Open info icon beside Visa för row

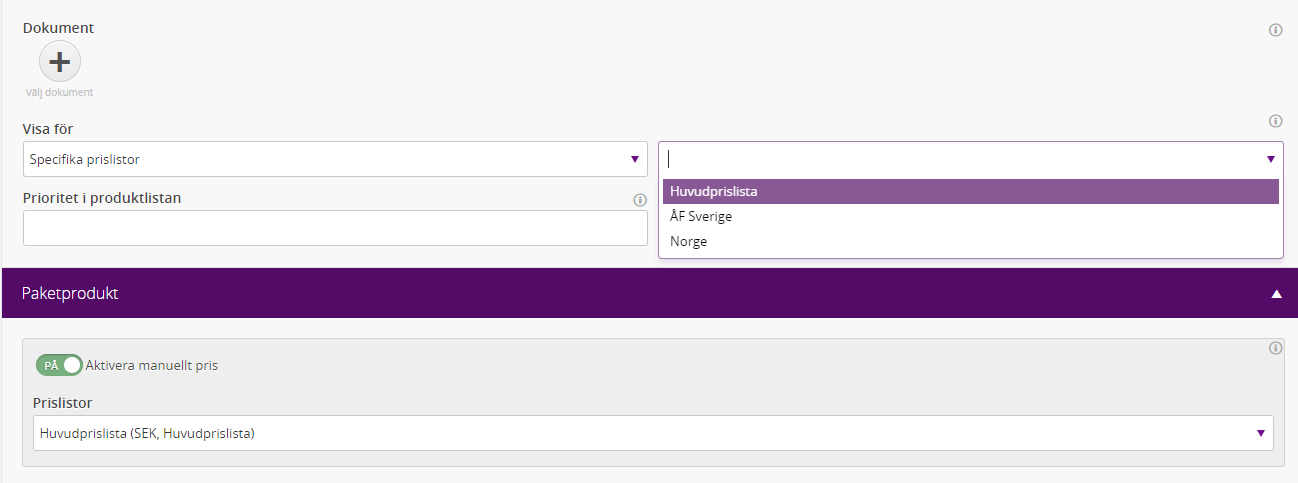pyautogui.click(x=1275, y=121)
